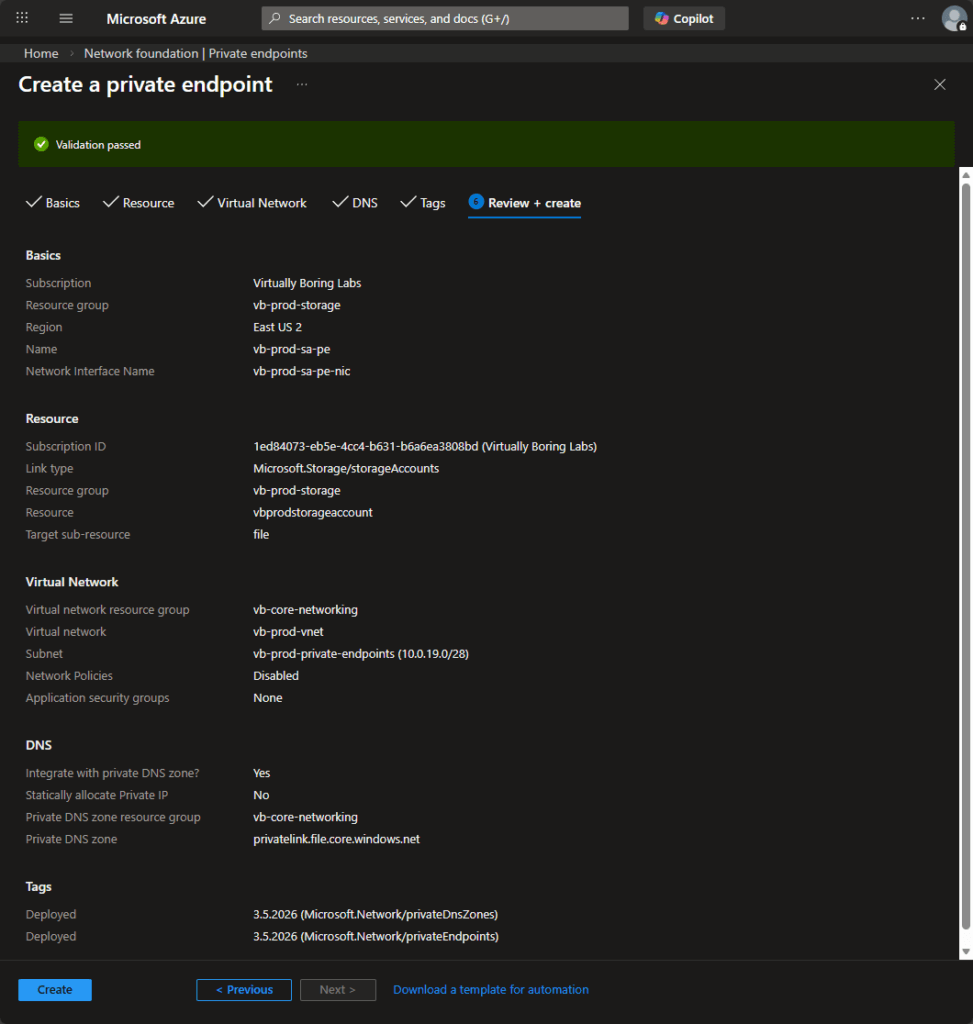
Task: Click the Previous button
Action: coord(244,989)
